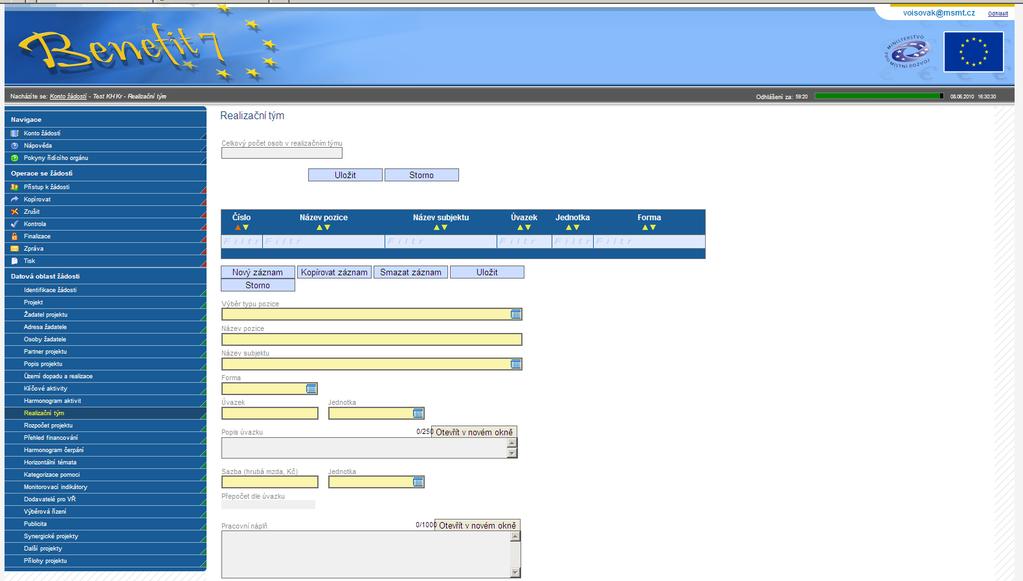The image size is (1023, 581).
Task: Click the logout link beside voisovak@msmt.cz
Action: [x=998, y=14]
